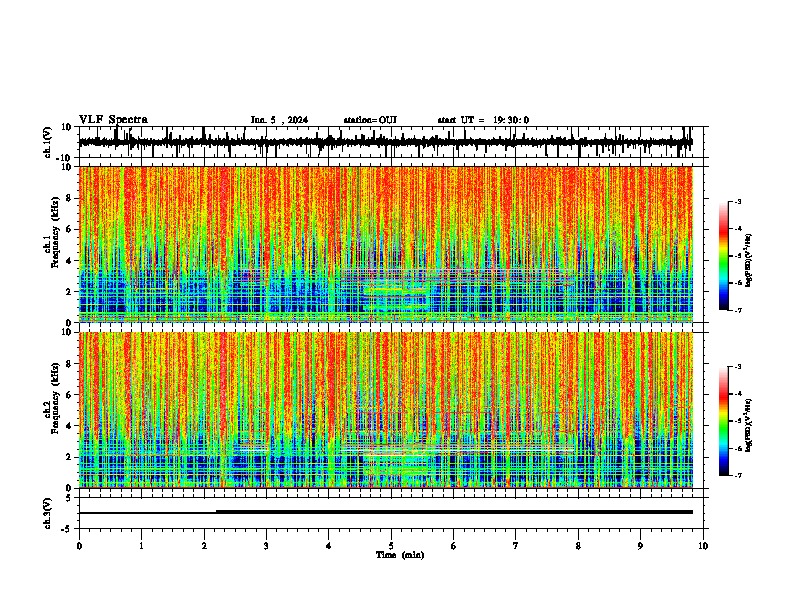Click the 4 kHz tick on ch.2 axis
Image resolution: width=792 pixels, height=612 pixels.
[x=69, y=426]
